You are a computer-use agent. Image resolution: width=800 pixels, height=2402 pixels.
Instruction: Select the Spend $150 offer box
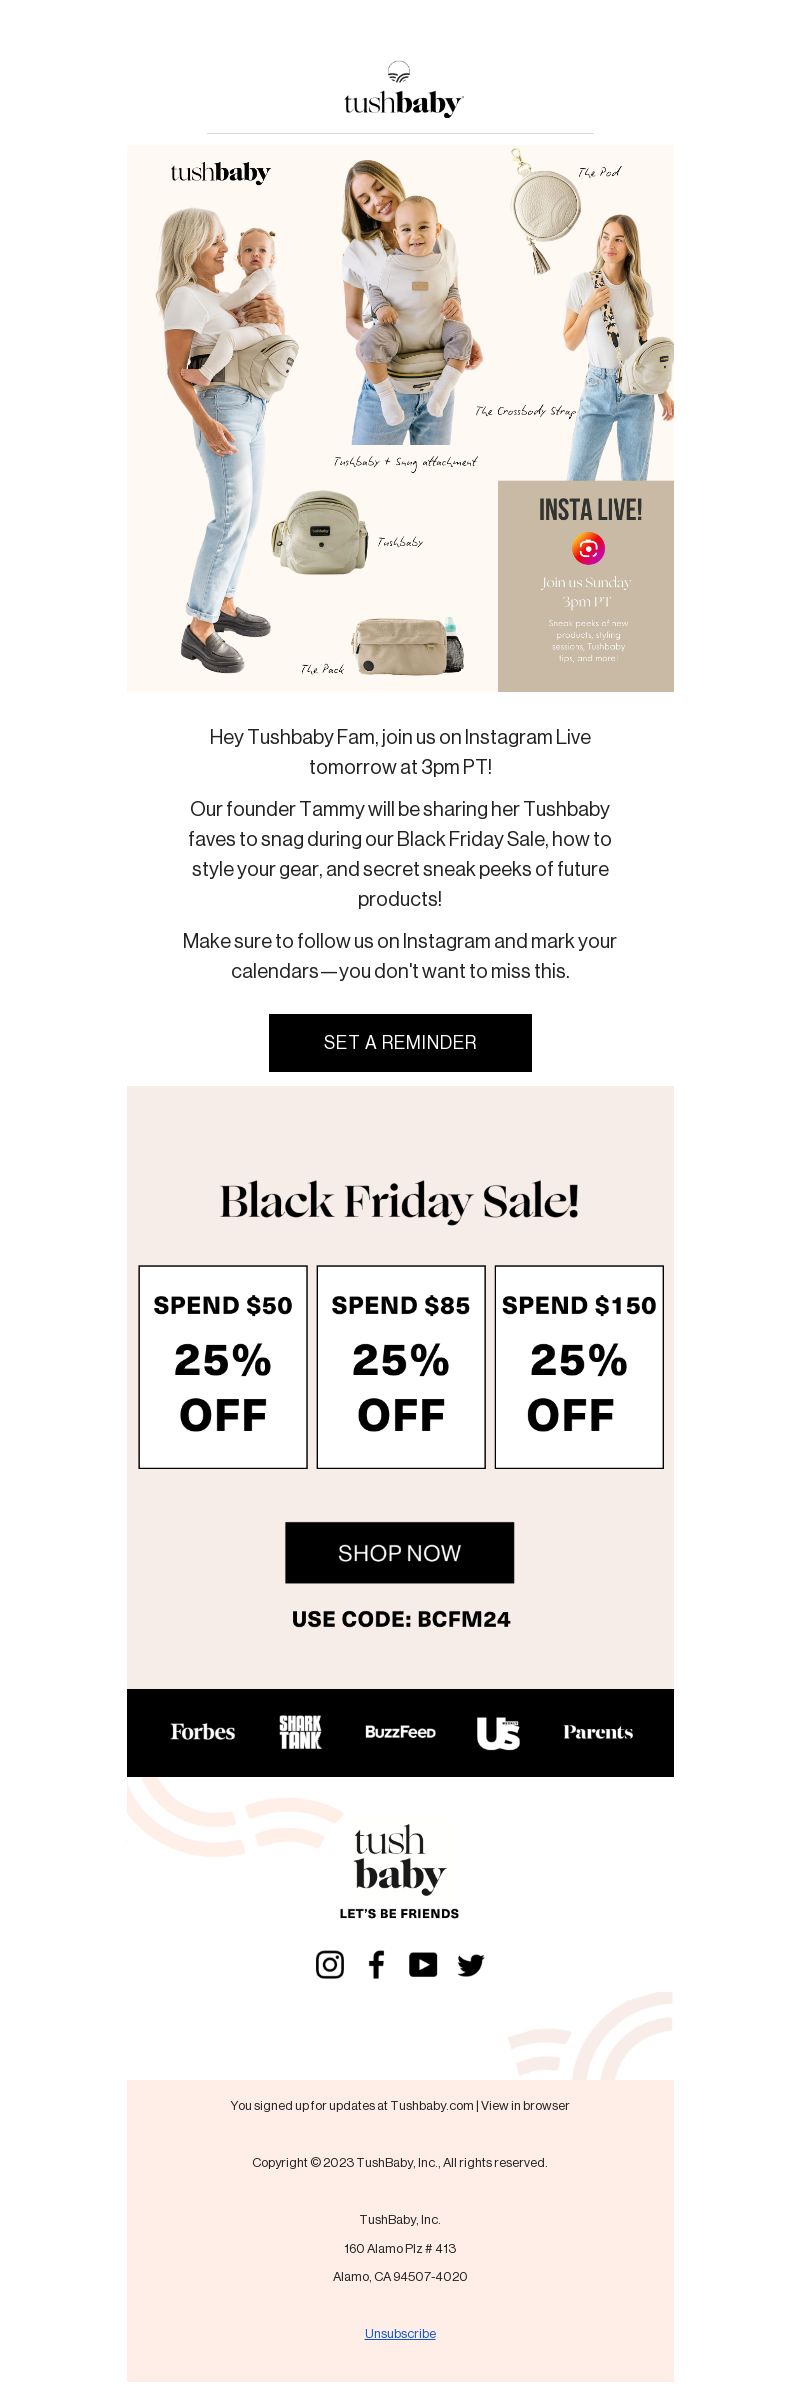pyautogui.click(x=579, y=1367)
